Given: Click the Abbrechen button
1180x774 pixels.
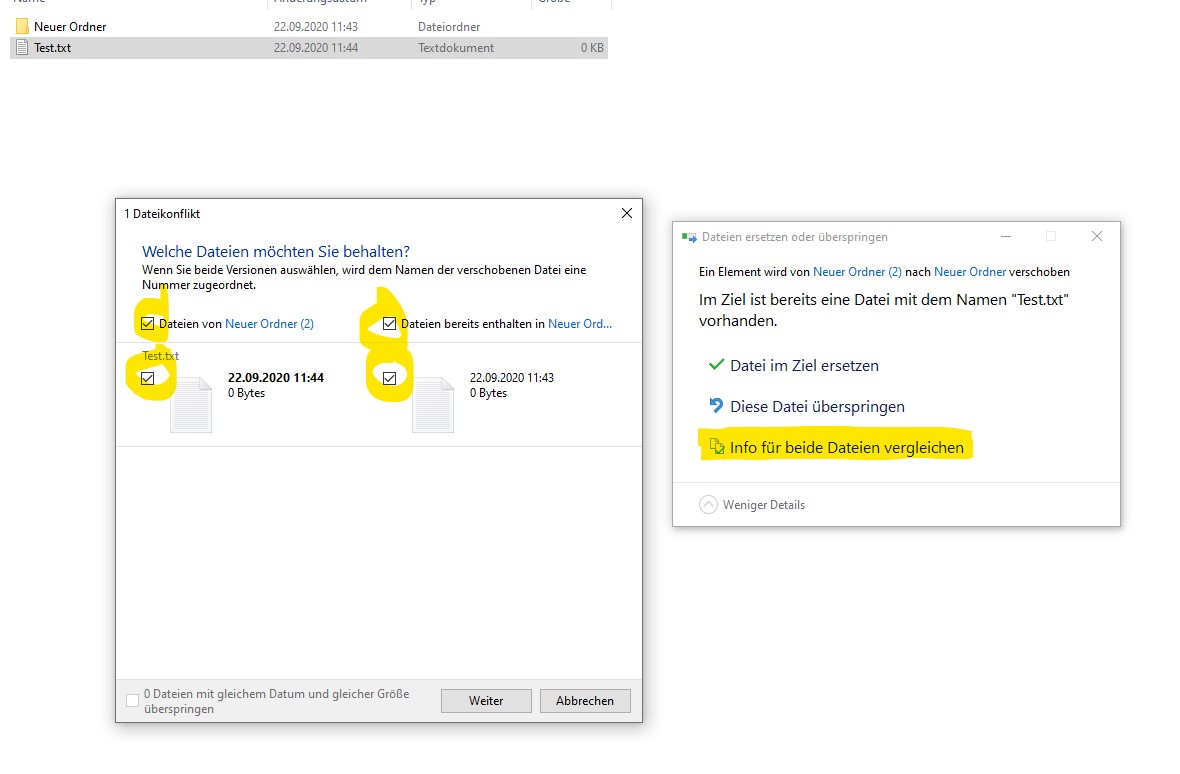Looking at the screenshot, I should coord(584,700).
